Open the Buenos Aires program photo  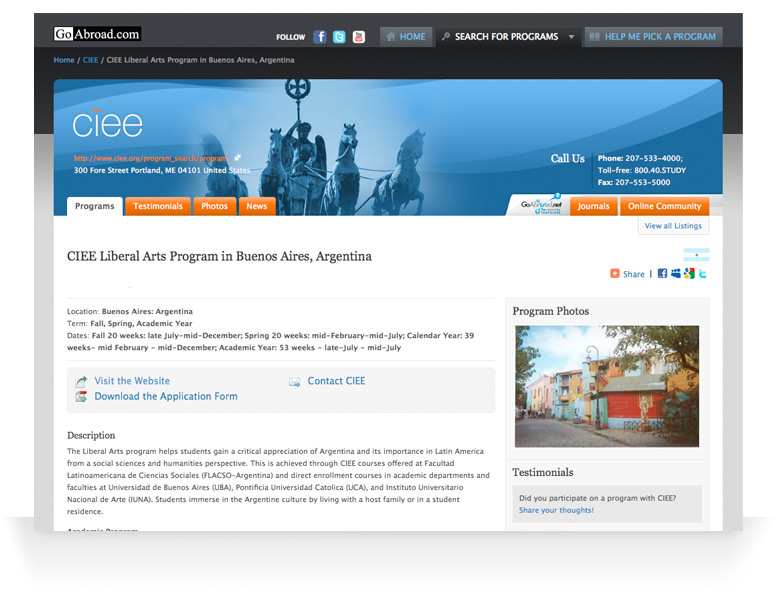coord(607,386)
